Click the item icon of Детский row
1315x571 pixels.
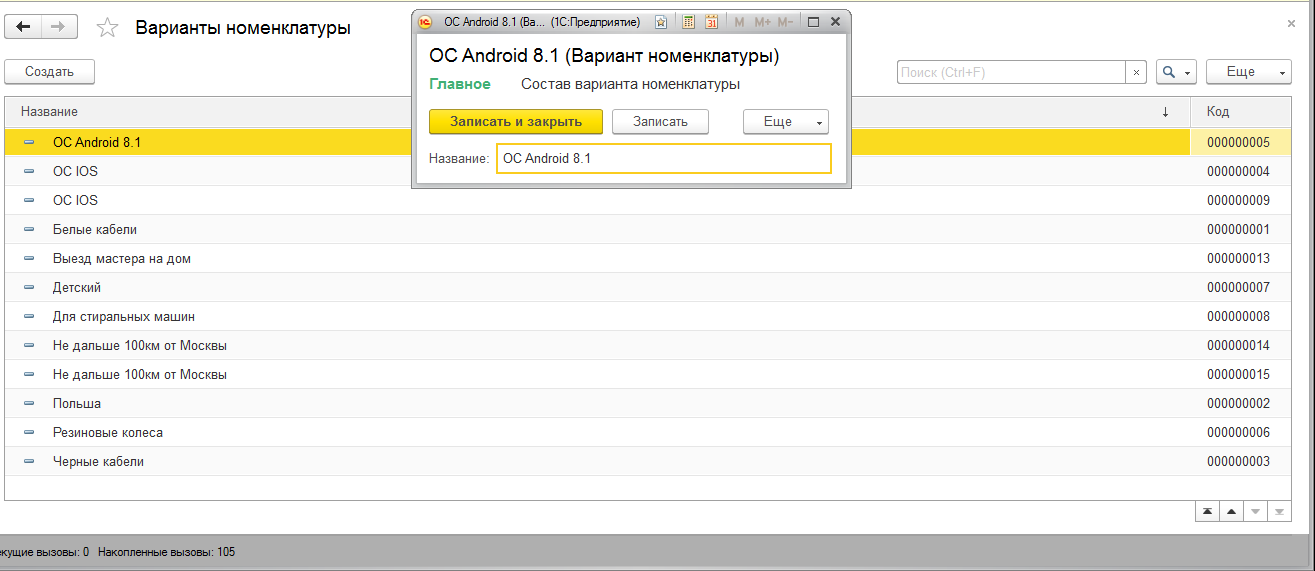(29, 287)
